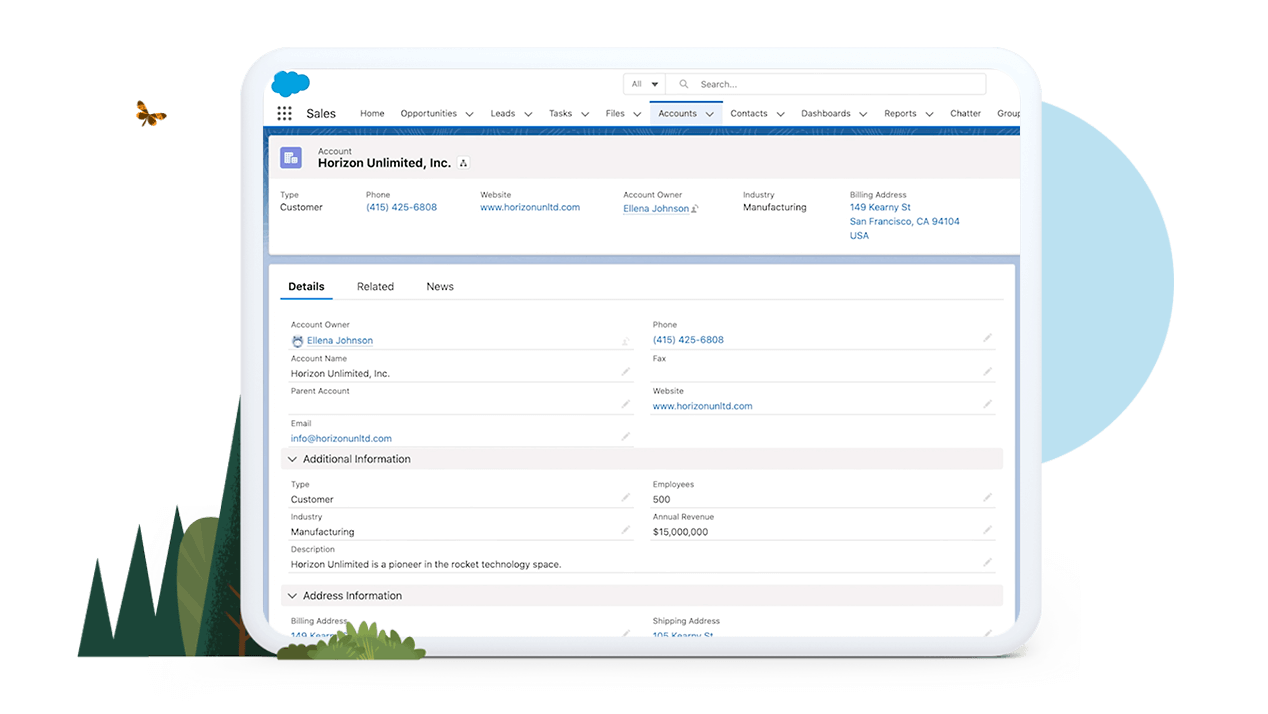Edit the Annual Revenue pencil icon
Screen dimensions: 1268x714
click(x=987, y=530)
